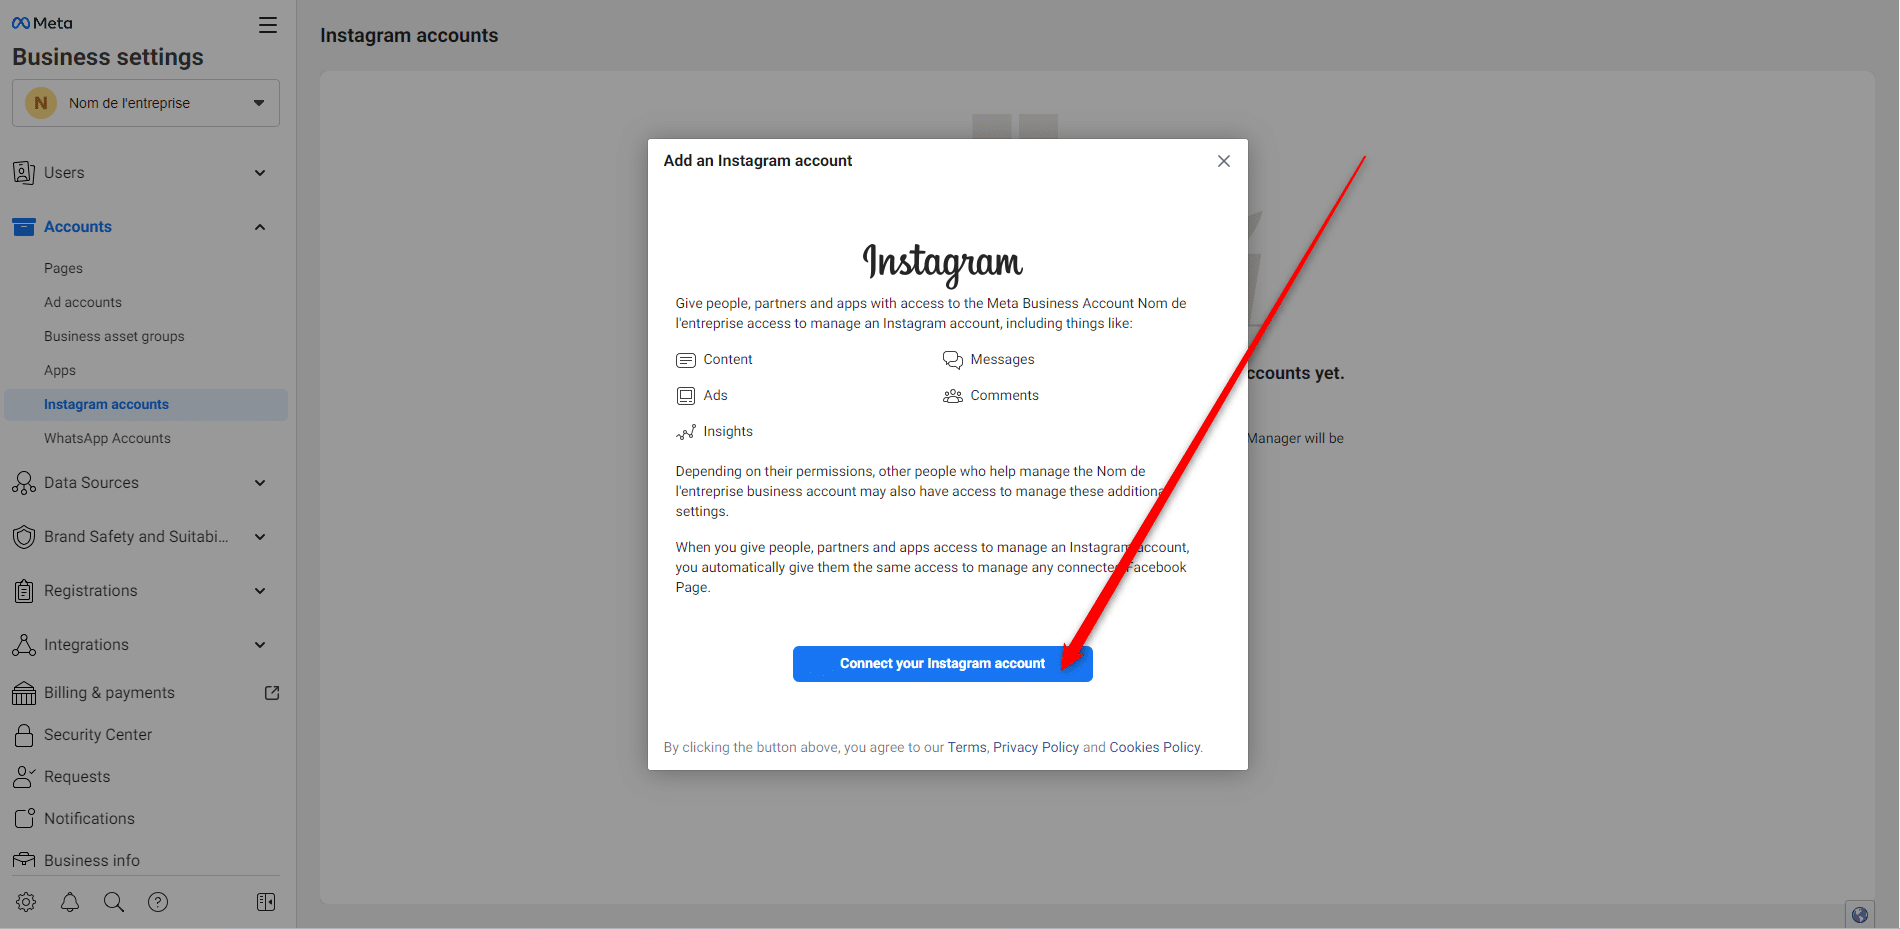Click the Ads icon in dialog
This screenshot has height=929, width=1900.
pyautogui.click(x=686, y=396)
